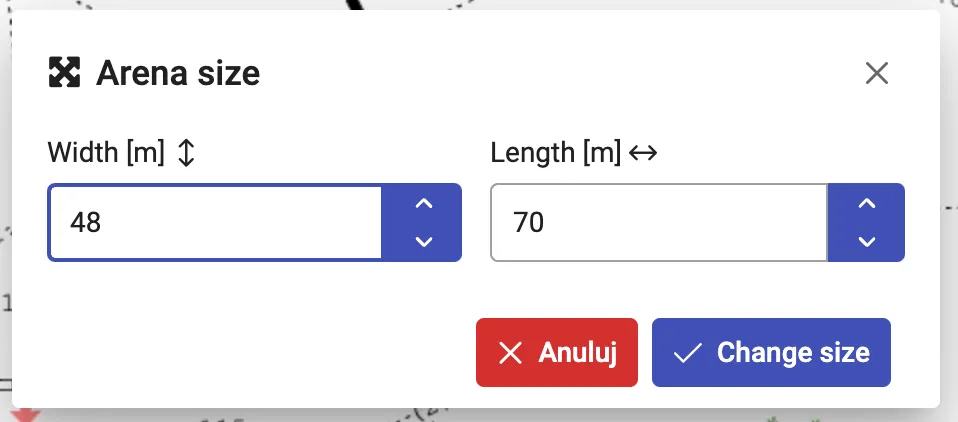Click the red arrow marker behind the dialog
The image size is (958, 422).
(x=24, y=414)
